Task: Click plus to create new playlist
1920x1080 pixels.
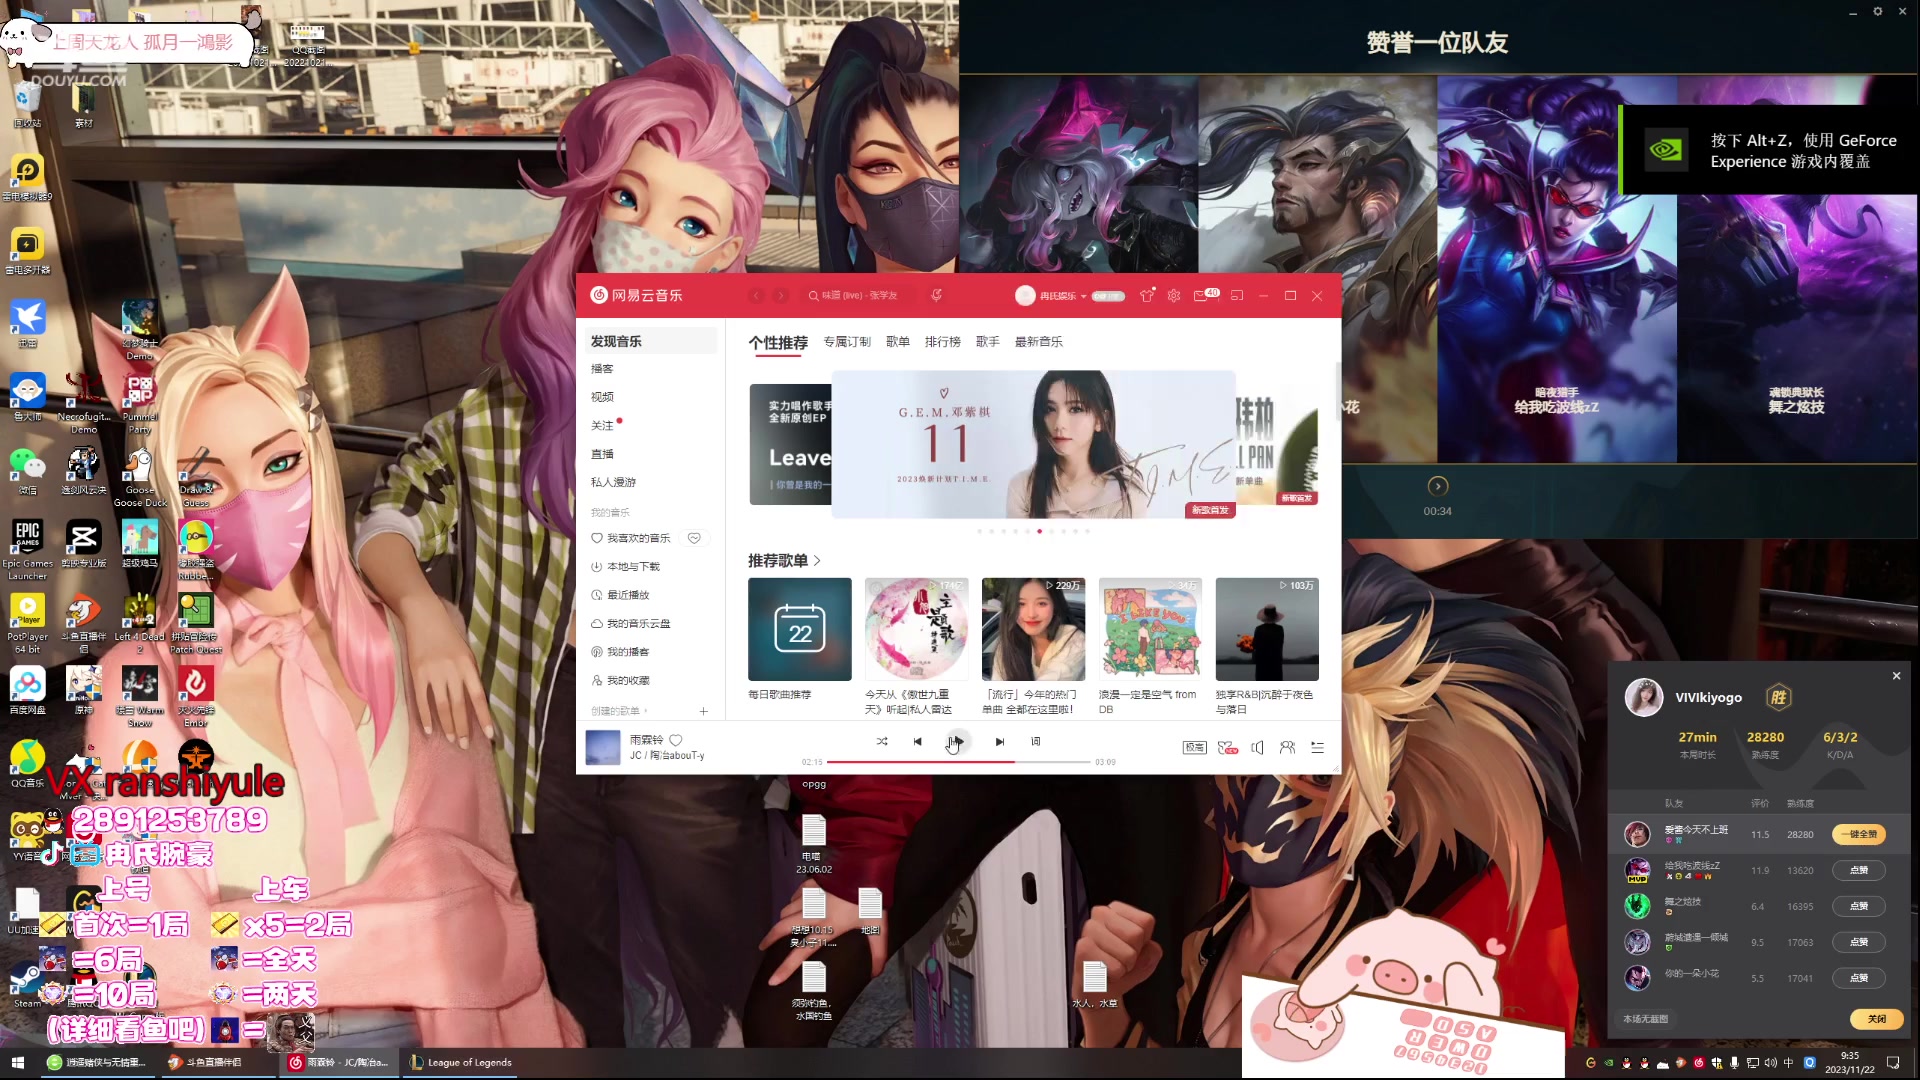Action: click(704, 711)
